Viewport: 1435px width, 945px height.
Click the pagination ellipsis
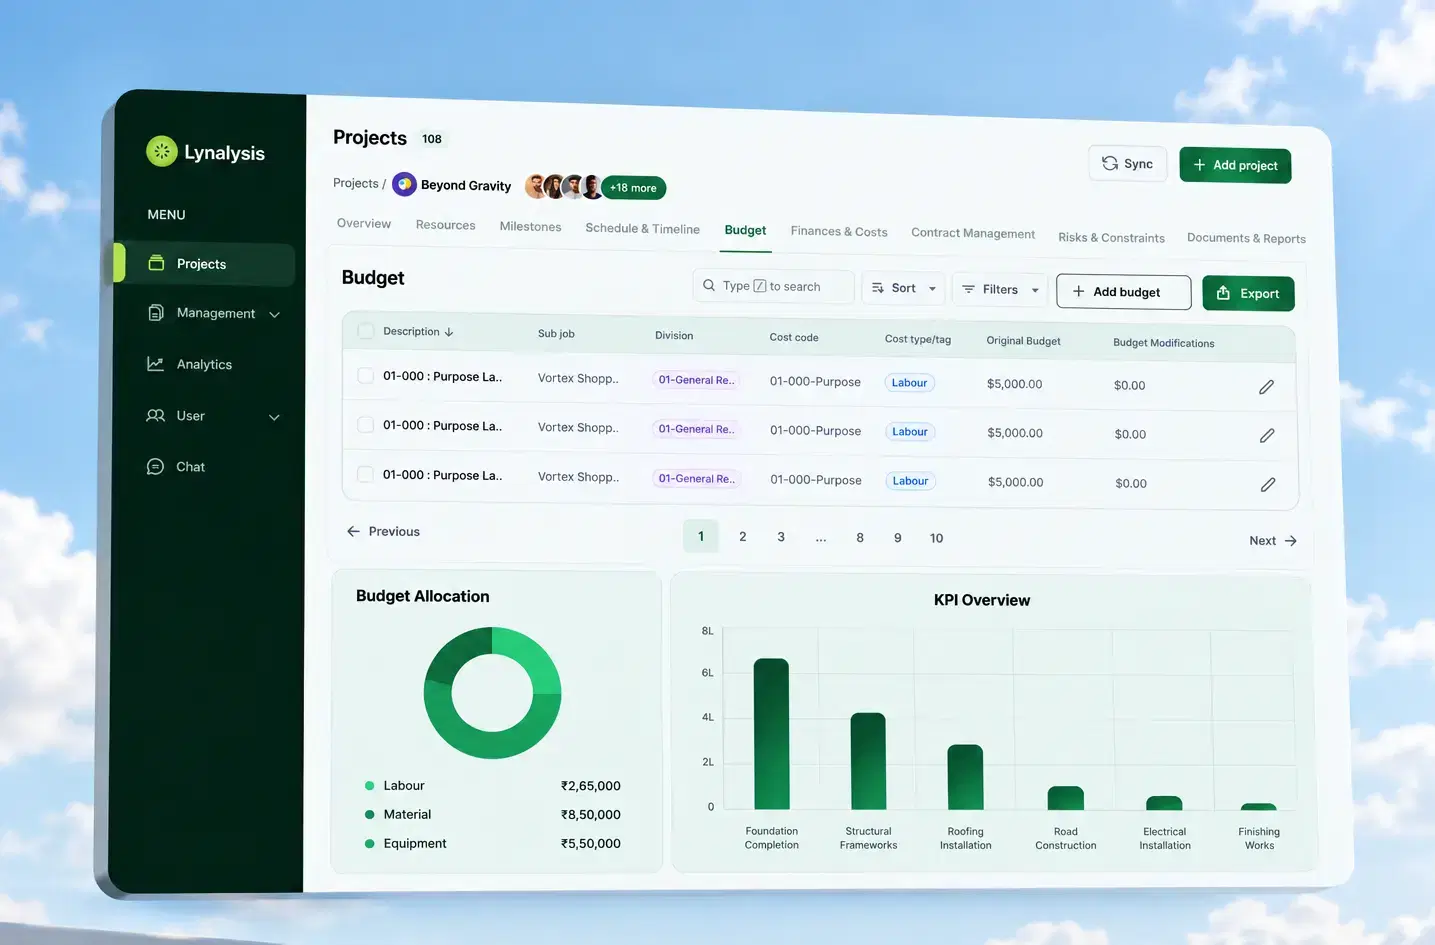(821, 539)
